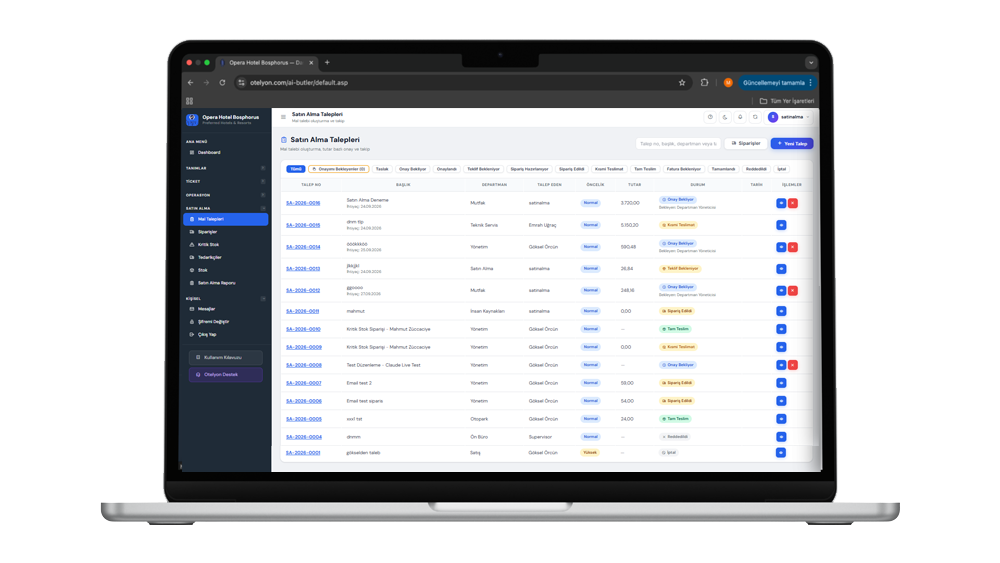Open the SA-2026-0014 request link

pyautogui.click(x=303, y=247)
